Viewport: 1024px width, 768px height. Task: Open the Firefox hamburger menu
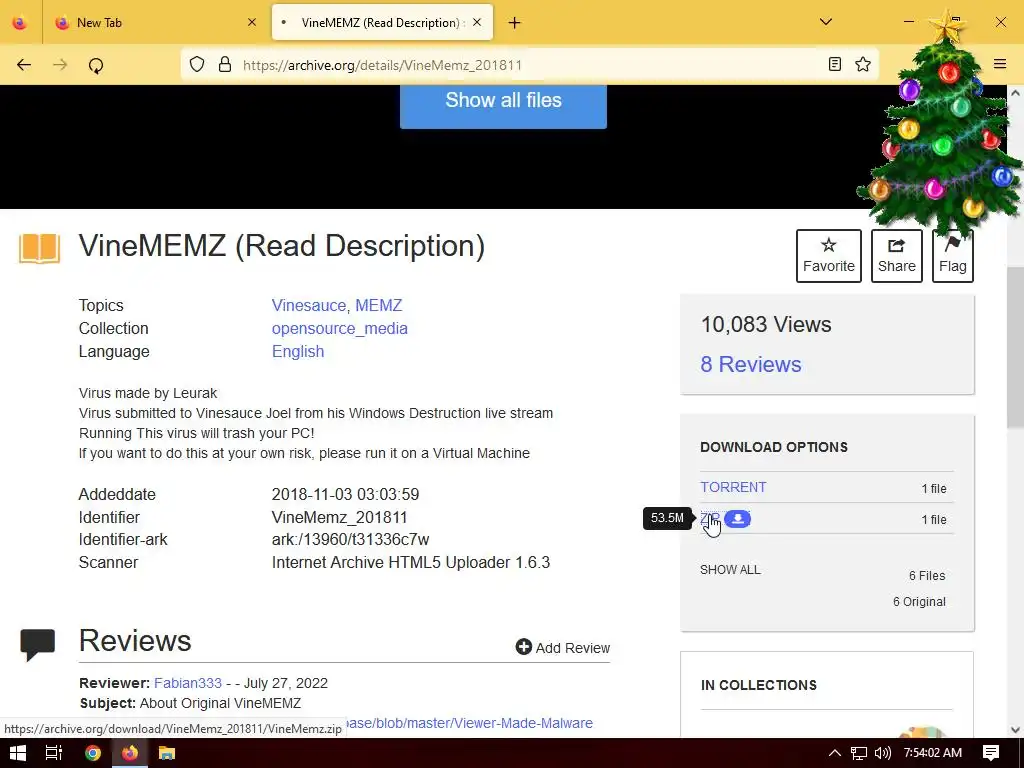(1000, 64)
